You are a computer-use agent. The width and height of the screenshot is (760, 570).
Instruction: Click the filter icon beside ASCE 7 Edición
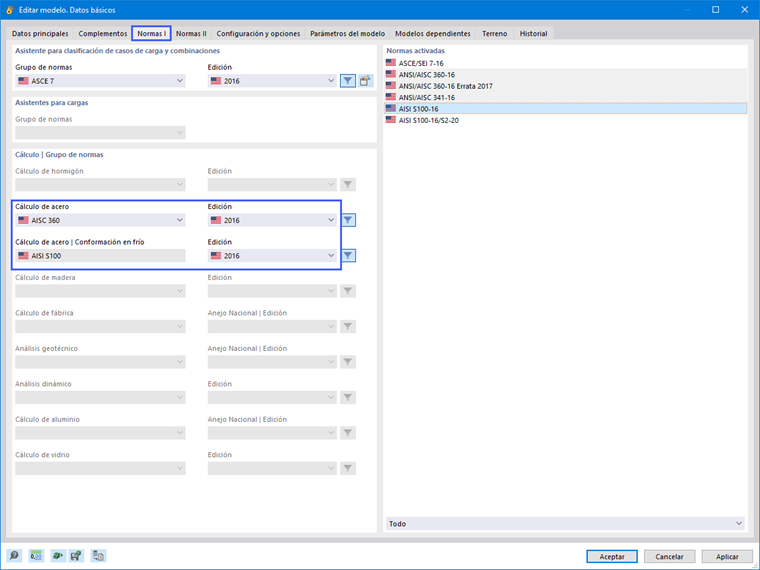tap(348, 81)
